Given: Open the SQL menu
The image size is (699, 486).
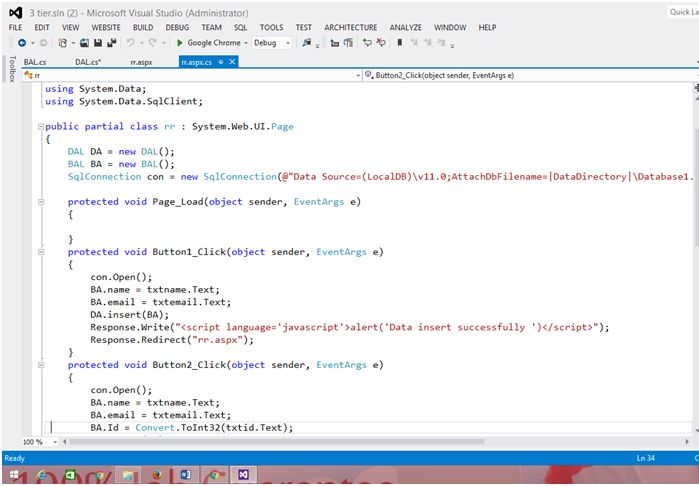Looking at the screenshot, I should (x=240, y=28).
